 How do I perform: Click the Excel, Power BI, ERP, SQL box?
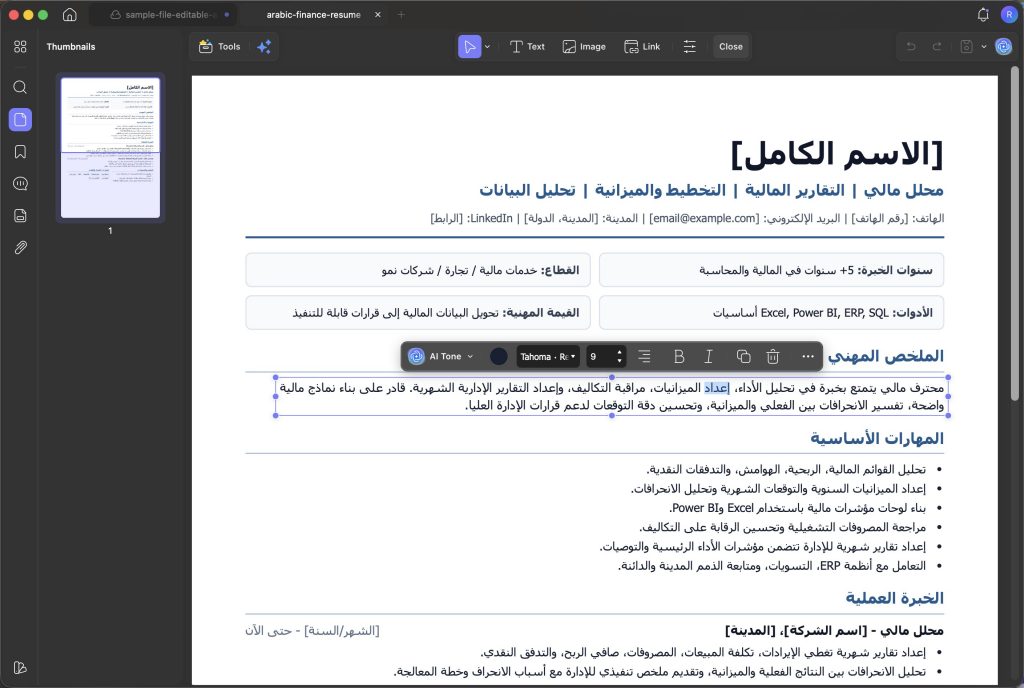coord(771,313)
